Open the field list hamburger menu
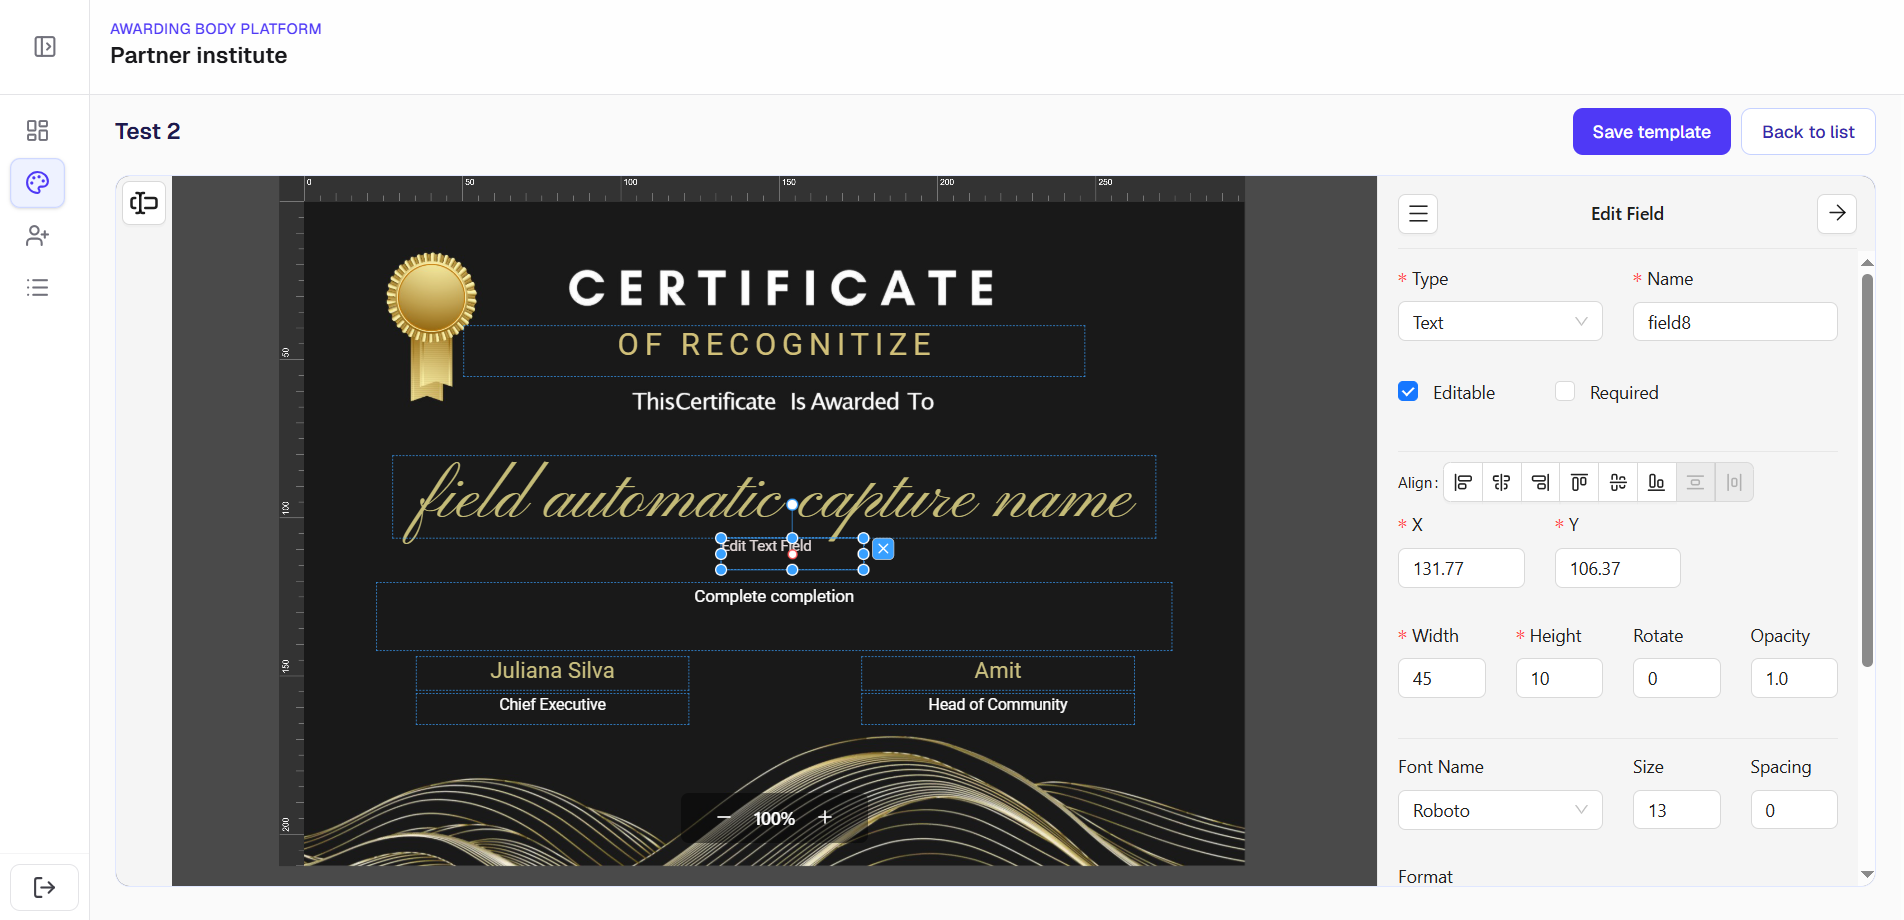Screen dimensions: 1904x920 pos(1418,214)
